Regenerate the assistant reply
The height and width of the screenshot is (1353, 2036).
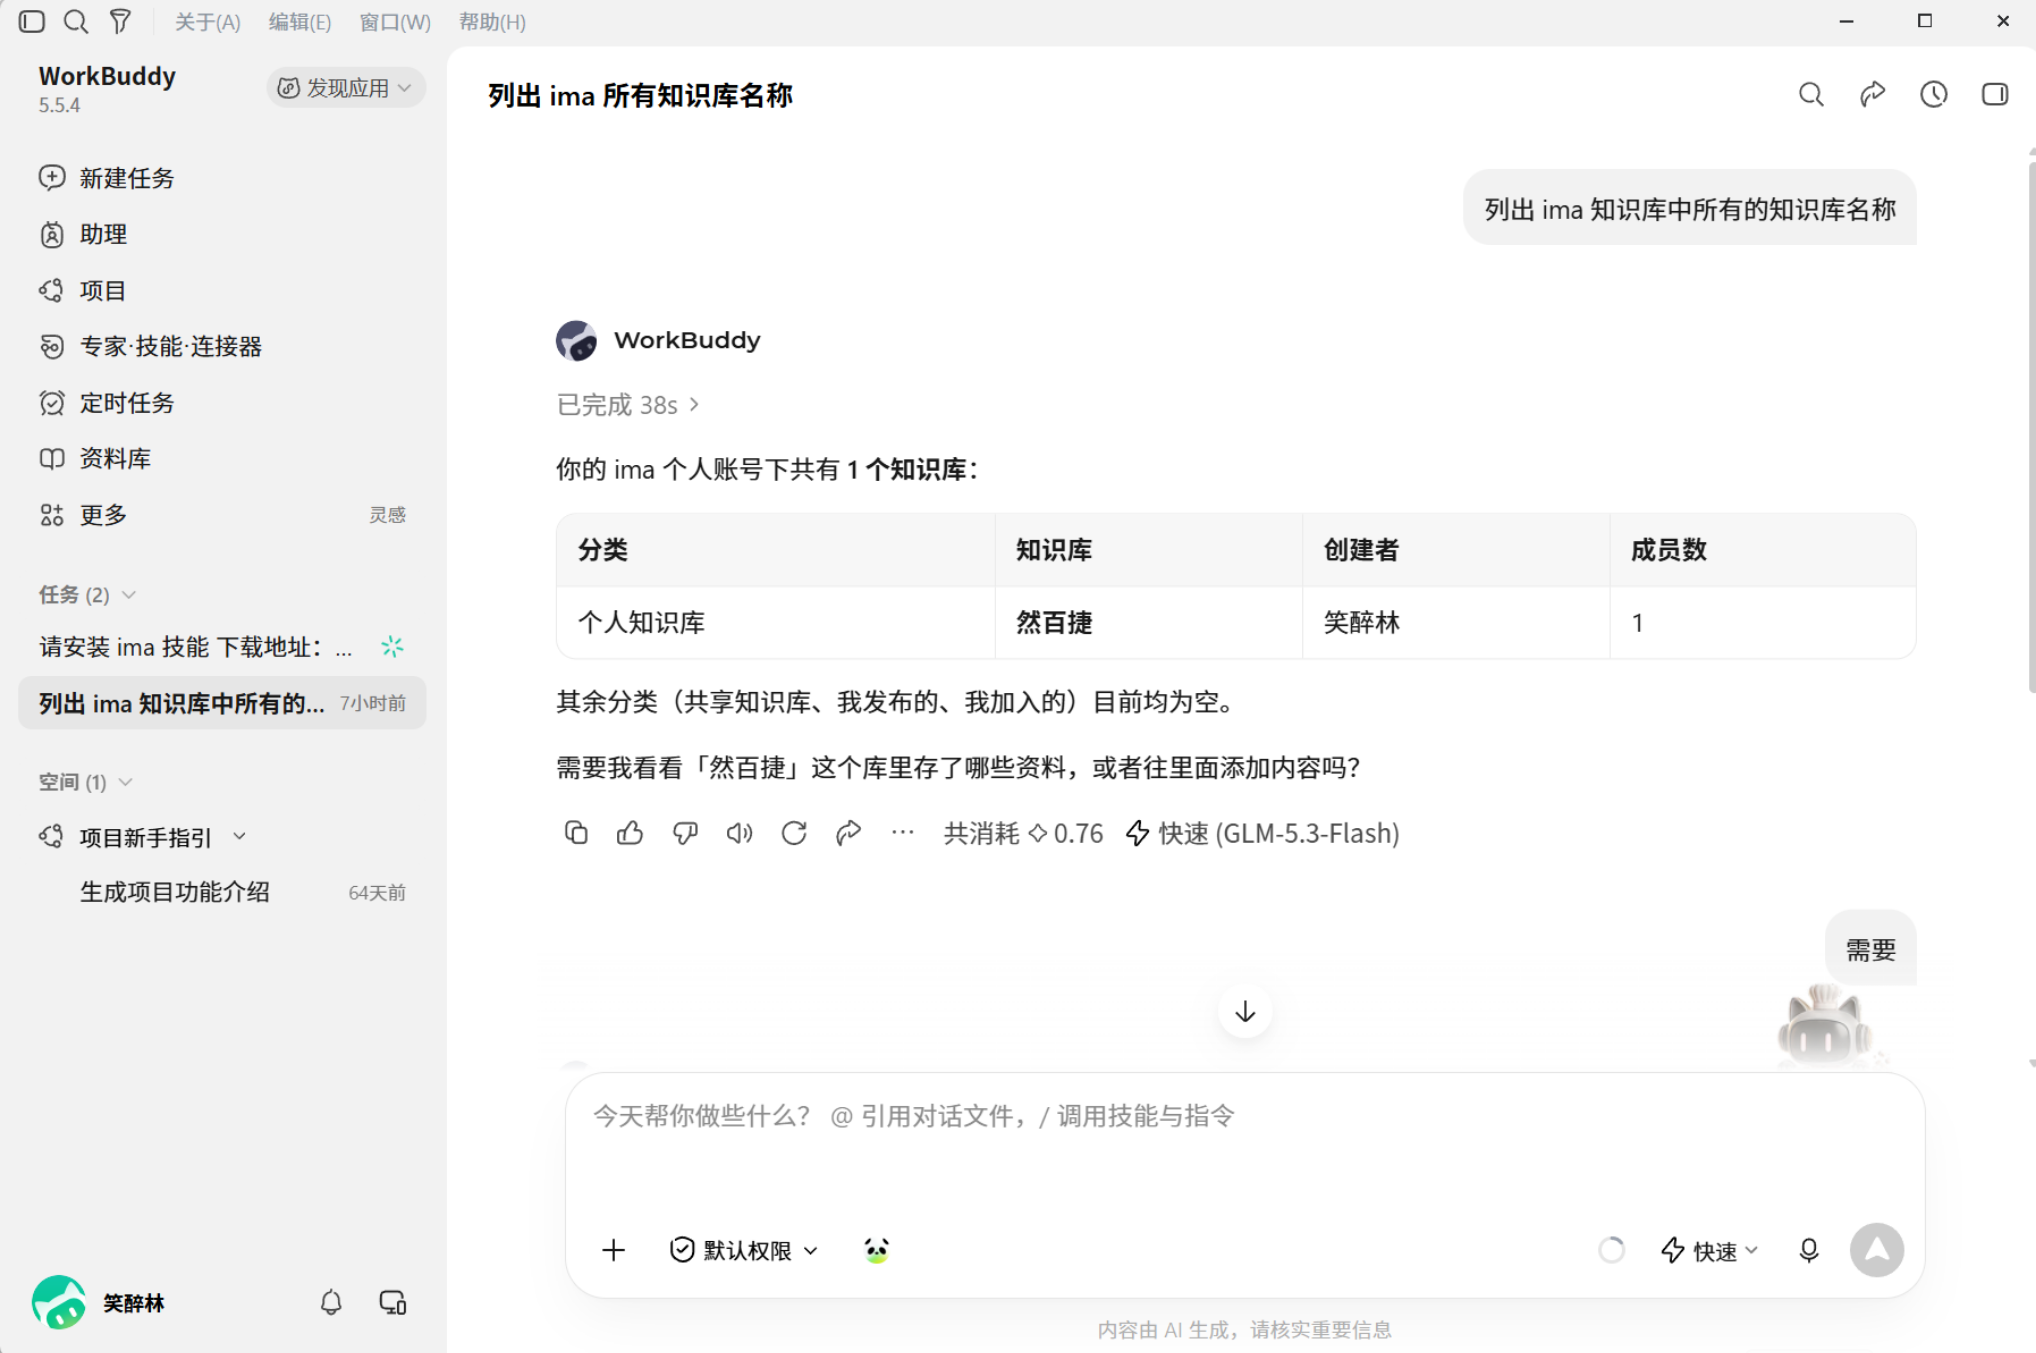tap(794, 832)
